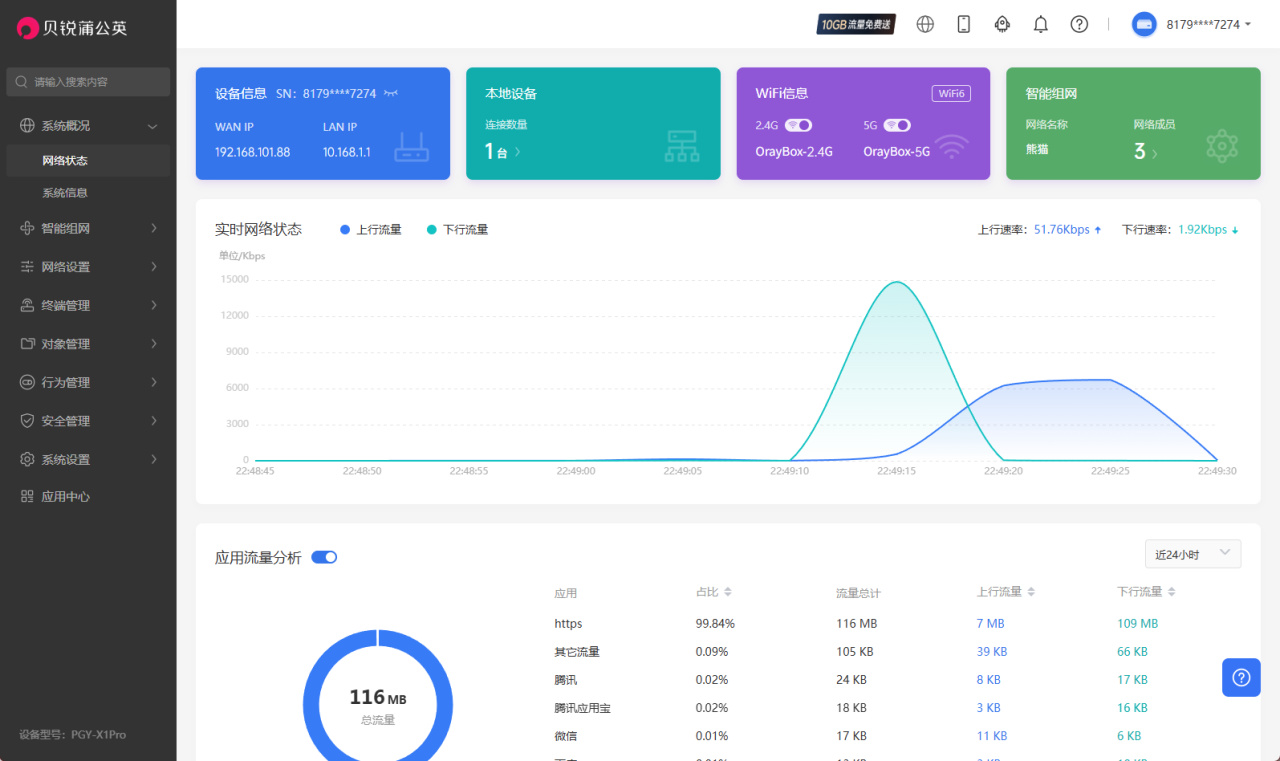Click the router icon on 设备信息 card
The width and height of the screenshot is (1280, 761).
pyautogui.click(x=411, y=147)
